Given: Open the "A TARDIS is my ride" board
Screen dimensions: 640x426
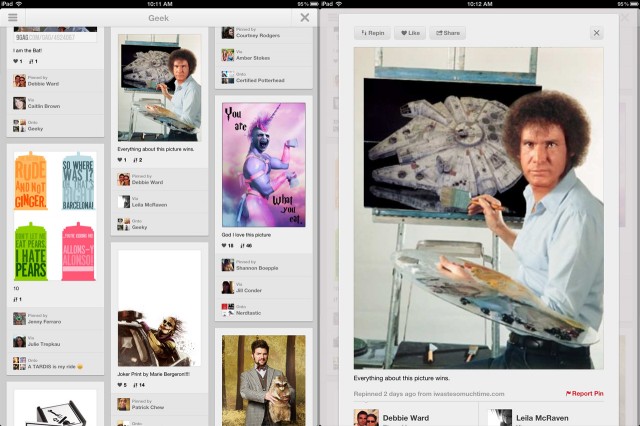Looking at the screenshot, I should pos(55,364).
